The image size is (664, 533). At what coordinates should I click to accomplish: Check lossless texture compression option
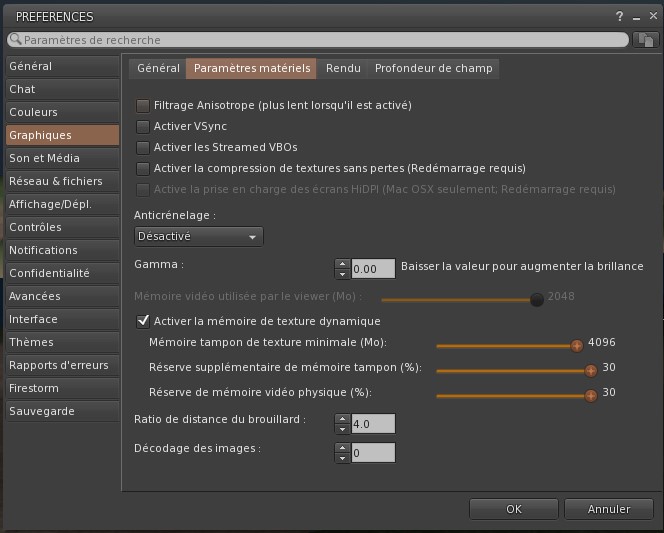[143, 169]
